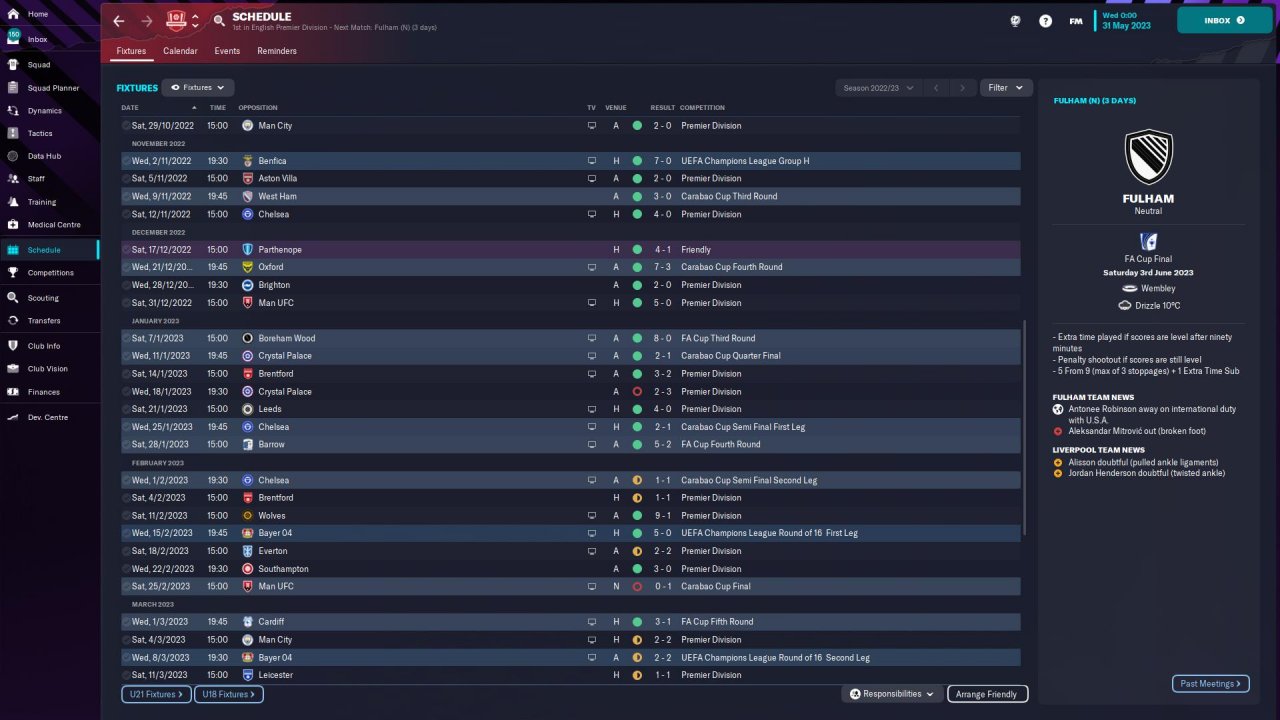The height and width of the screenshot is (720, 1280).
Task: Click the Benfica club badge
Action: click(x=248, y=161)
